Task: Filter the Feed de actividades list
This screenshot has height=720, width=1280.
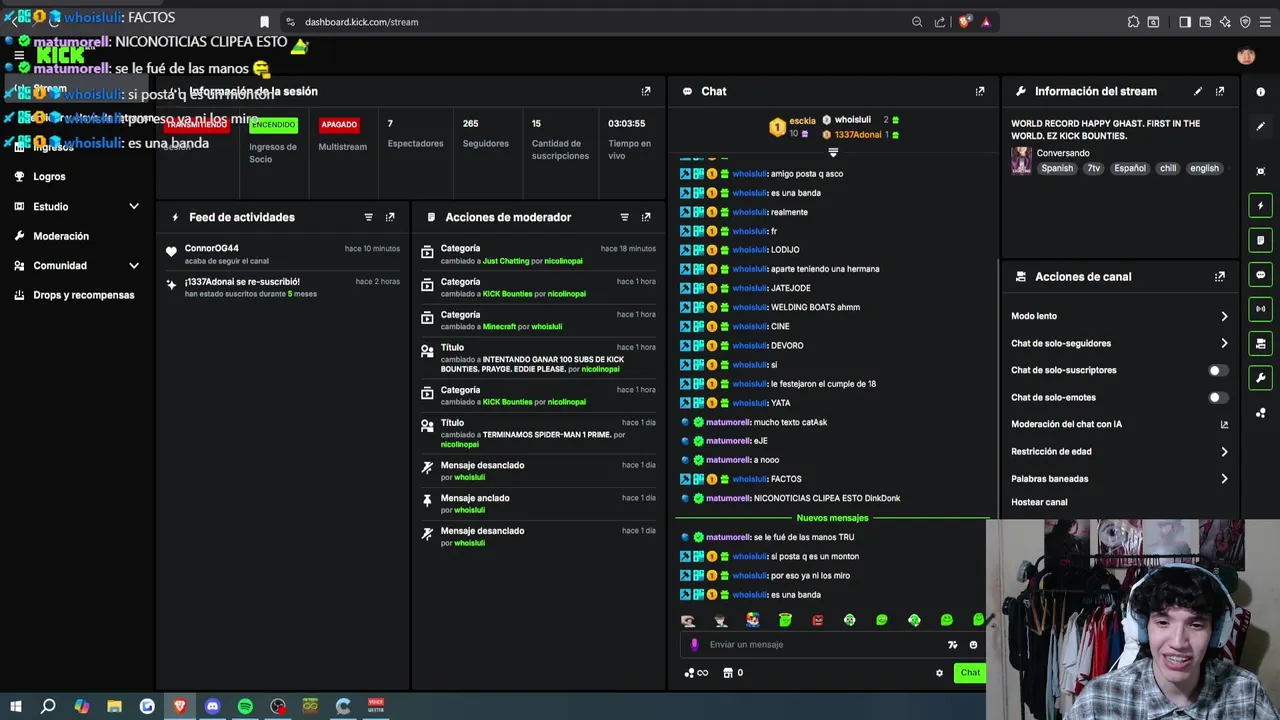Action: pos(368,217)
